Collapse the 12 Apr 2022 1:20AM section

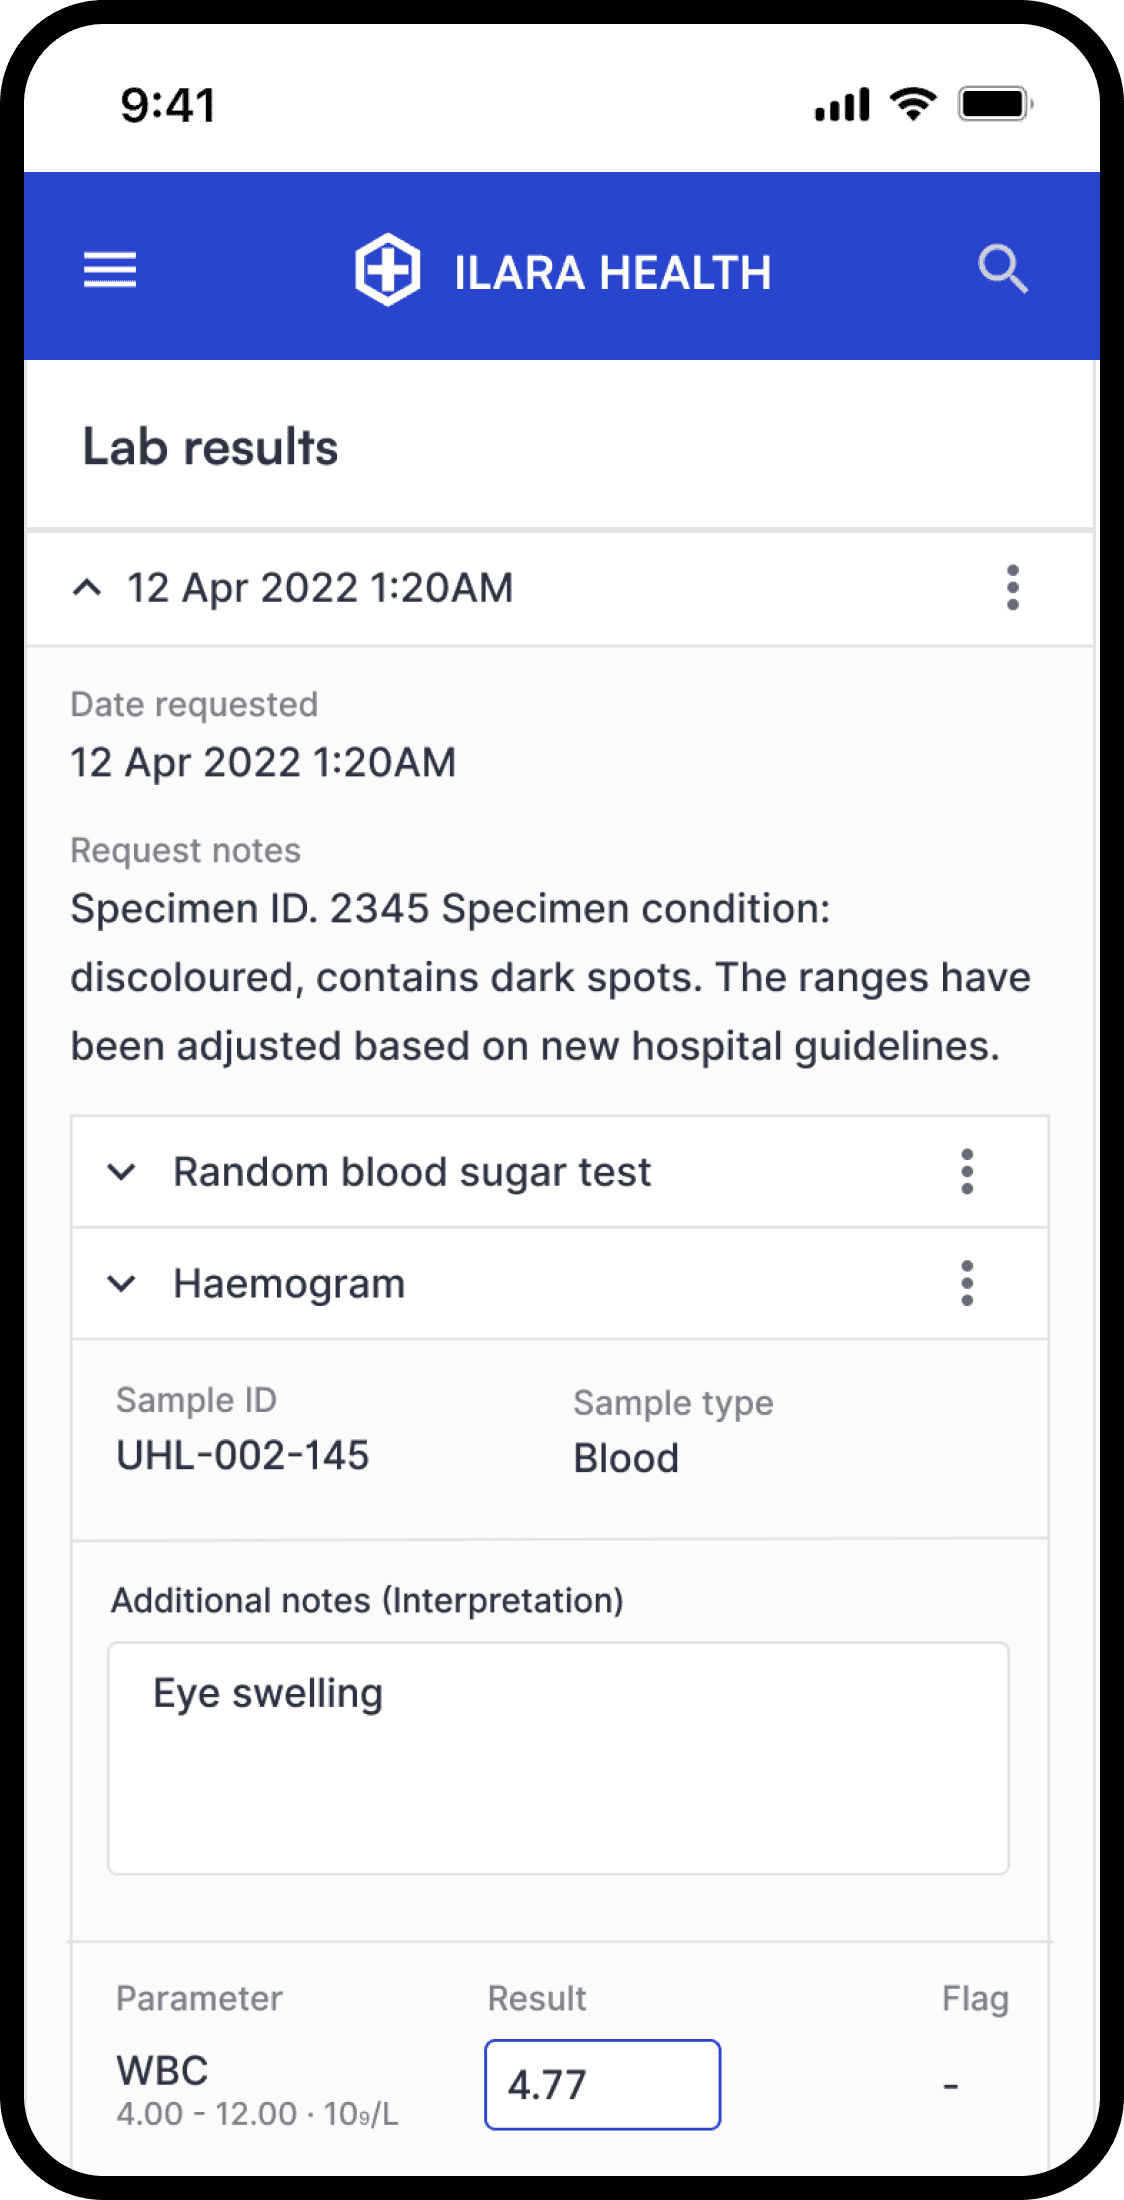(88, 588)
